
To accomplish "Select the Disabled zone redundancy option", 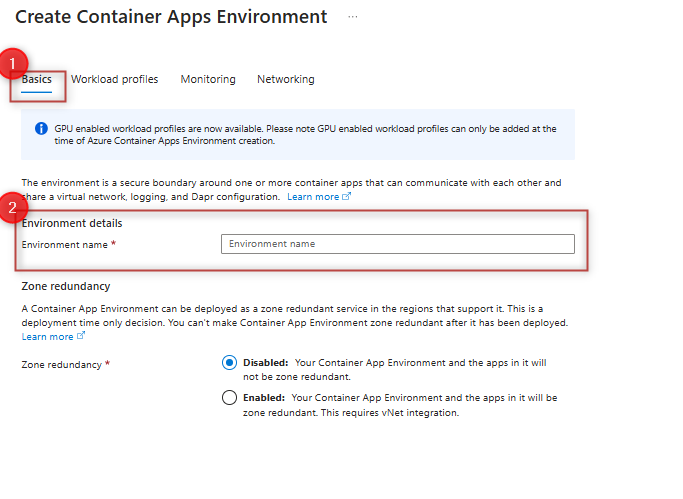I will 229,363.
